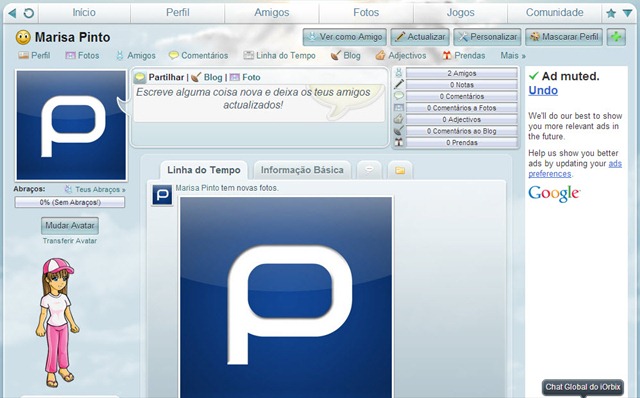Click the 2 Amigos counter

[462, 73]
